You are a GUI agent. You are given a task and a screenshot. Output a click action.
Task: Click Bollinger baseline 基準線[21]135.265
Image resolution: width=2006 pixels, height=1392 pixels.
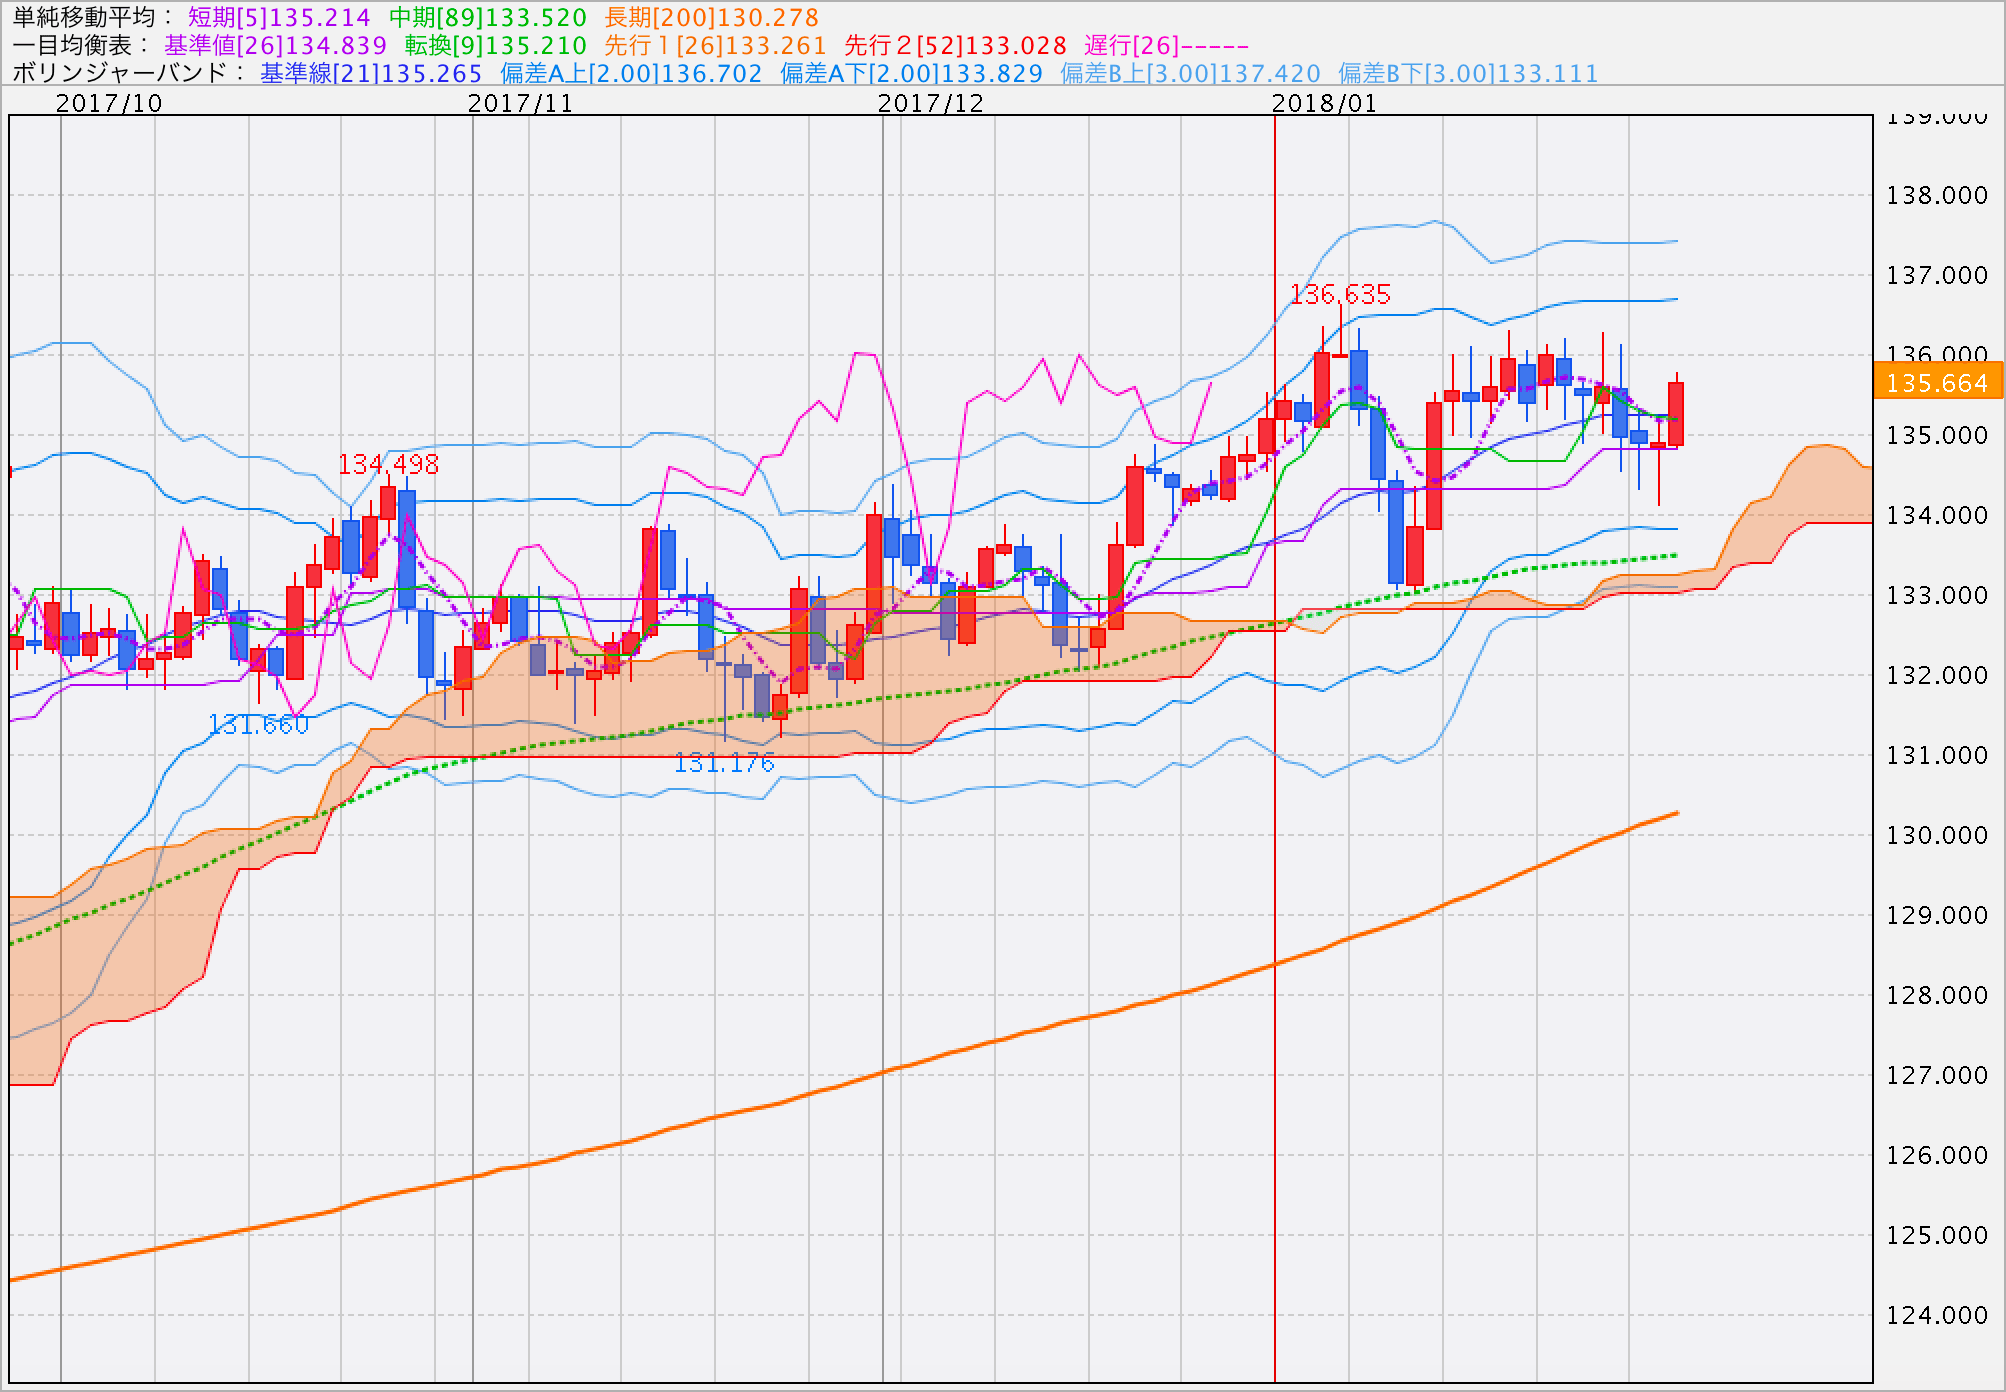(371, 73)
